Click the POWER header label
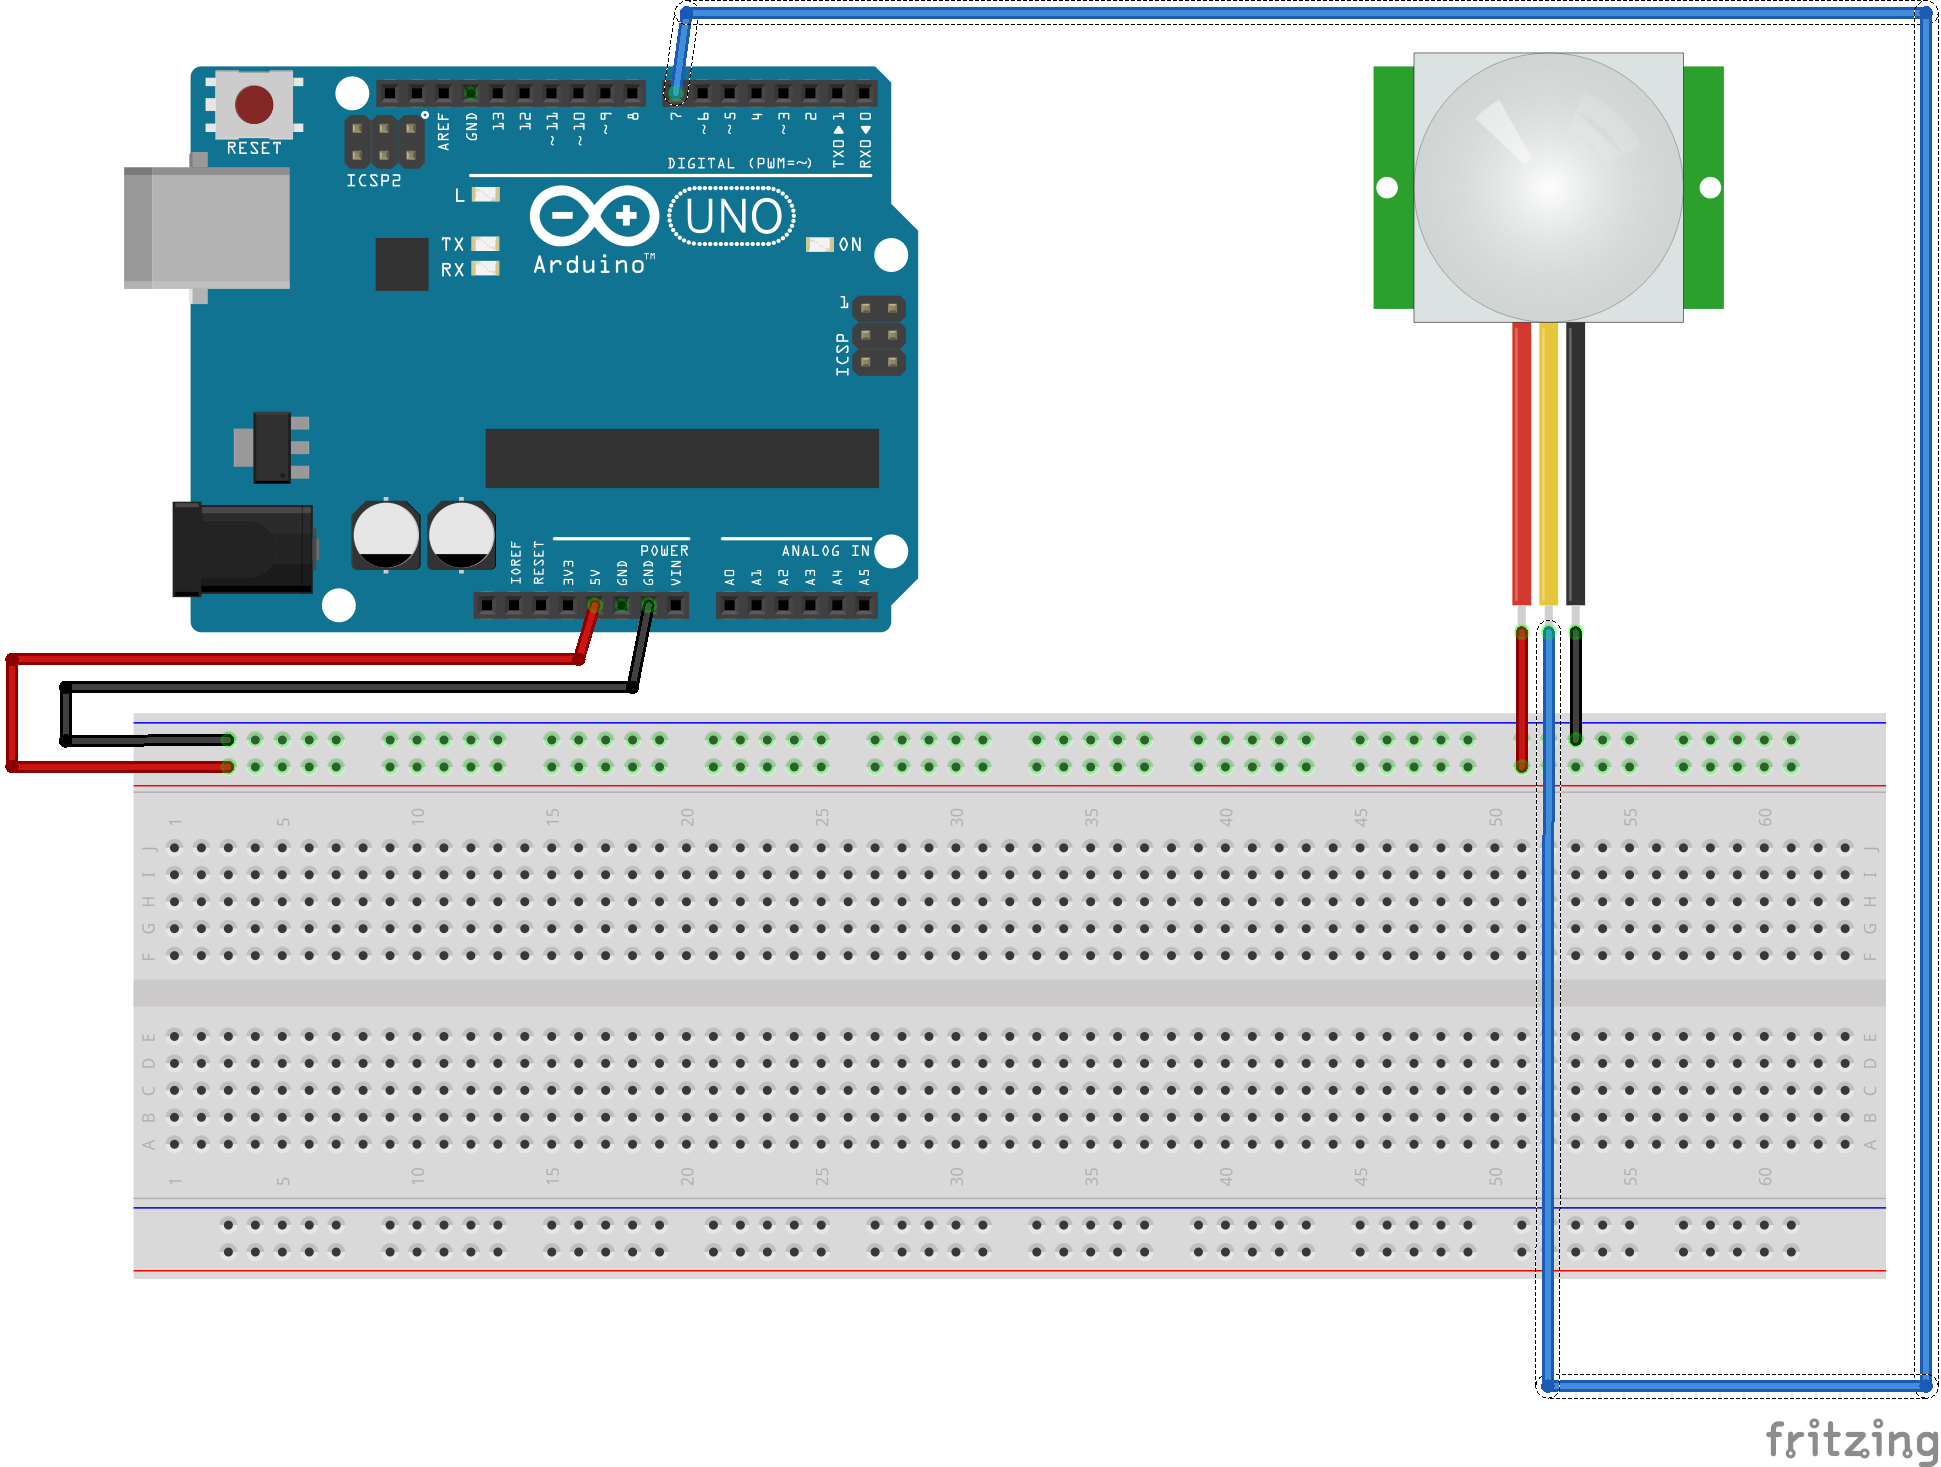Viewport: 1941px width, 1467px height. click(664, 551)
